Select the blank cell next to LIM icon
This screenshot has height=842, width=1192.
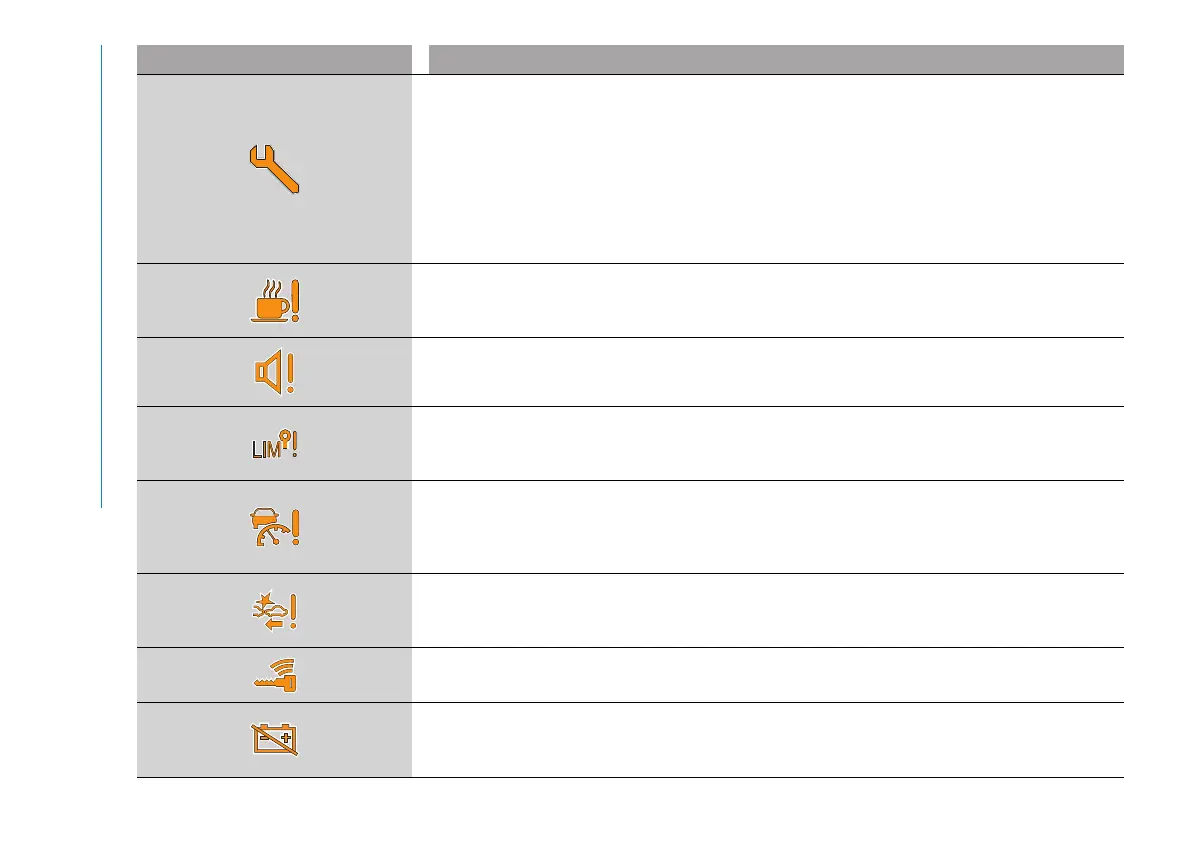click(x=768, y=444)
